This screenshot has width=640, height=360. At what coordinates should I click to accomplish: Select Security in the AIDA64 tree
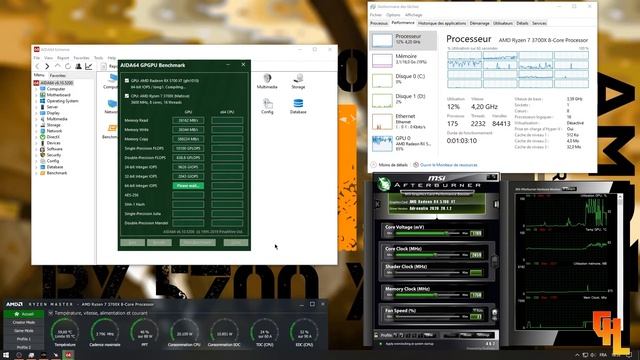54,155
